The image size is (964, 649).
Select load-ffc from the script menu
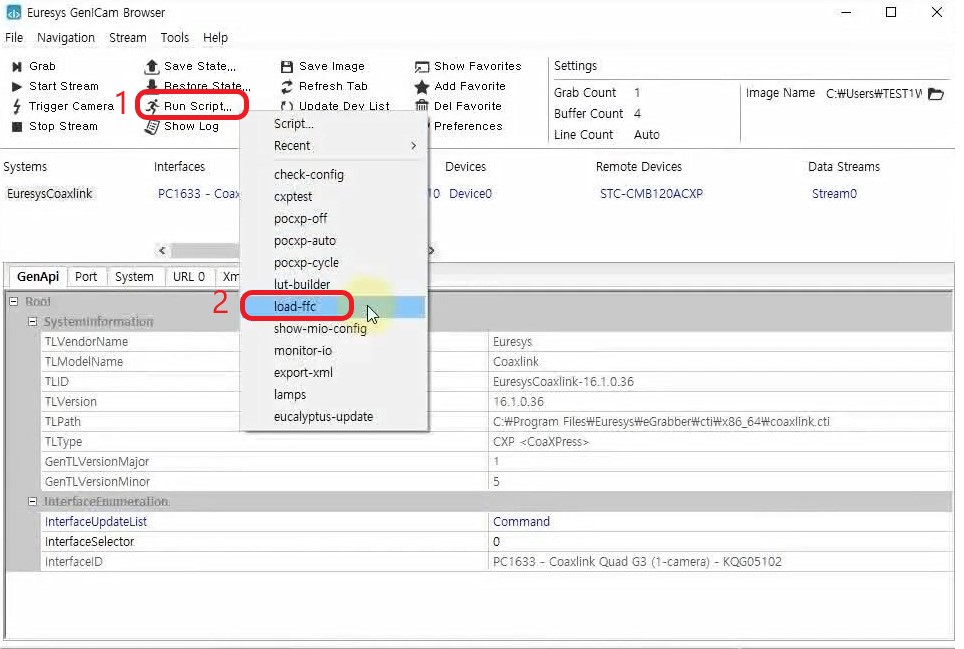pos(295,306)
